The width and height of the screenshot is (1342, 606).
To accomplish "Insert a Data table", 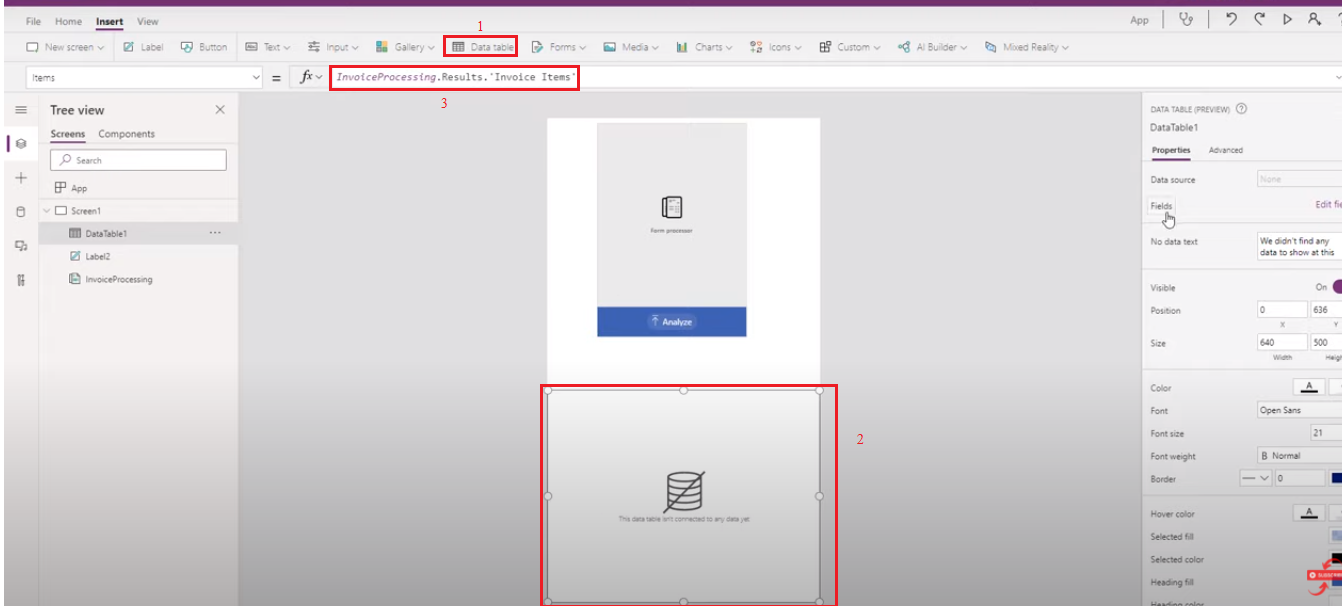I will [482, 47].
